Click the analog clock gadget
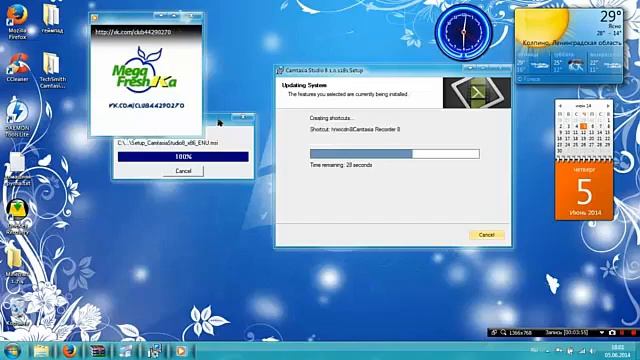The image size is (640, 360). [463, 32]
